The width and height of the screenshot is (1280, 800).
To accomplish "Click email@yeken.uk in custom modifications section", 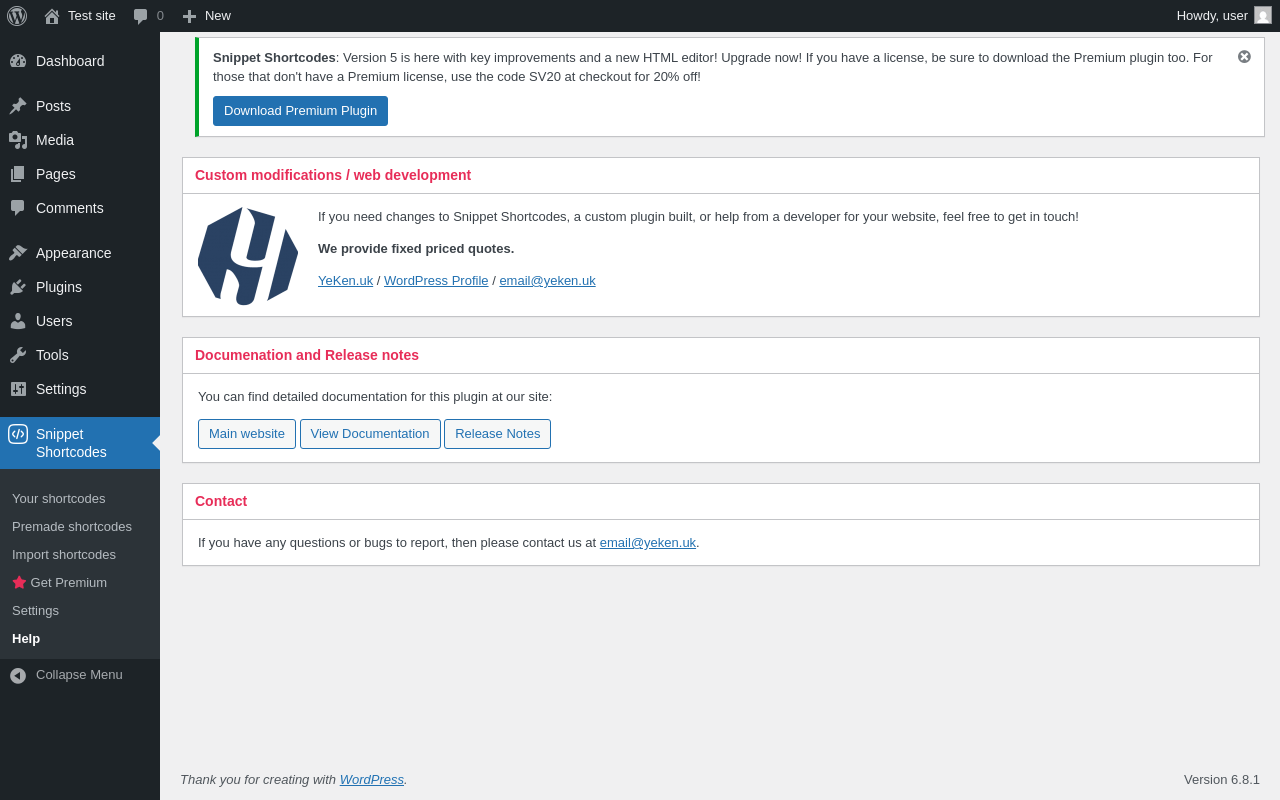I will (547, 281).
